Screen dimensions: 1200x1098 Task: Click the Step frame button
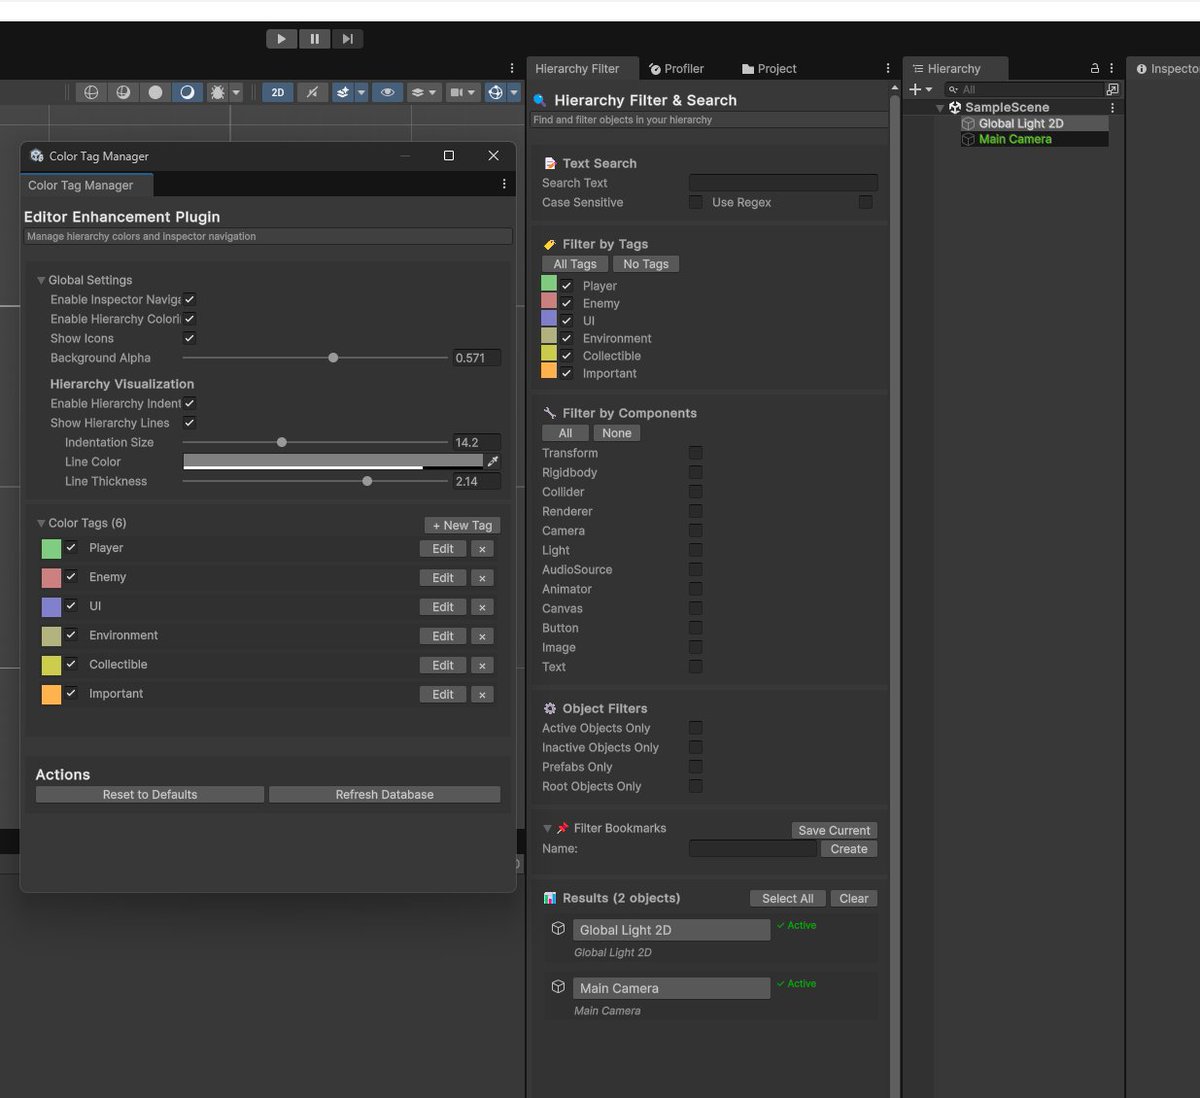tap(347, 39)
